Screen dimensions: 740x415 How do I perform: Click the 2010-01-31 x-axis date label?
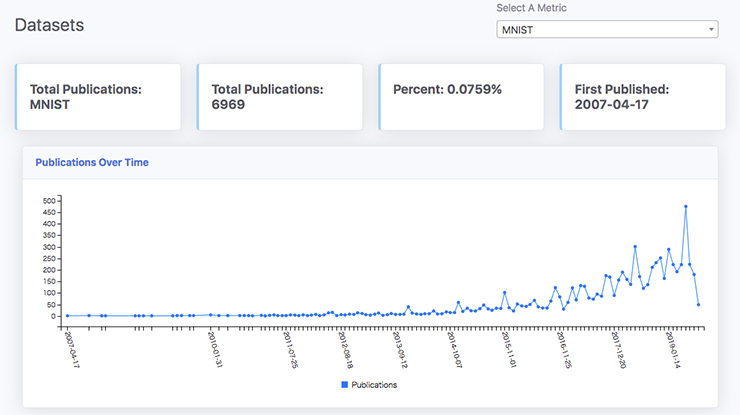214,350
